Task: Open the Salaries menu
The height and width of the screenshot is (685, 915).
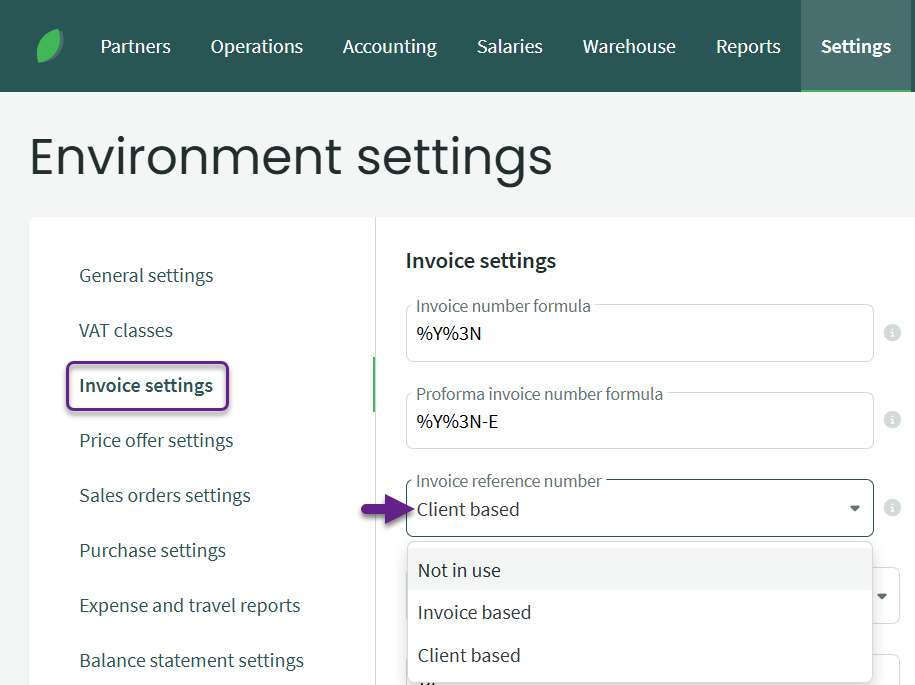Action: click(509, 47)
